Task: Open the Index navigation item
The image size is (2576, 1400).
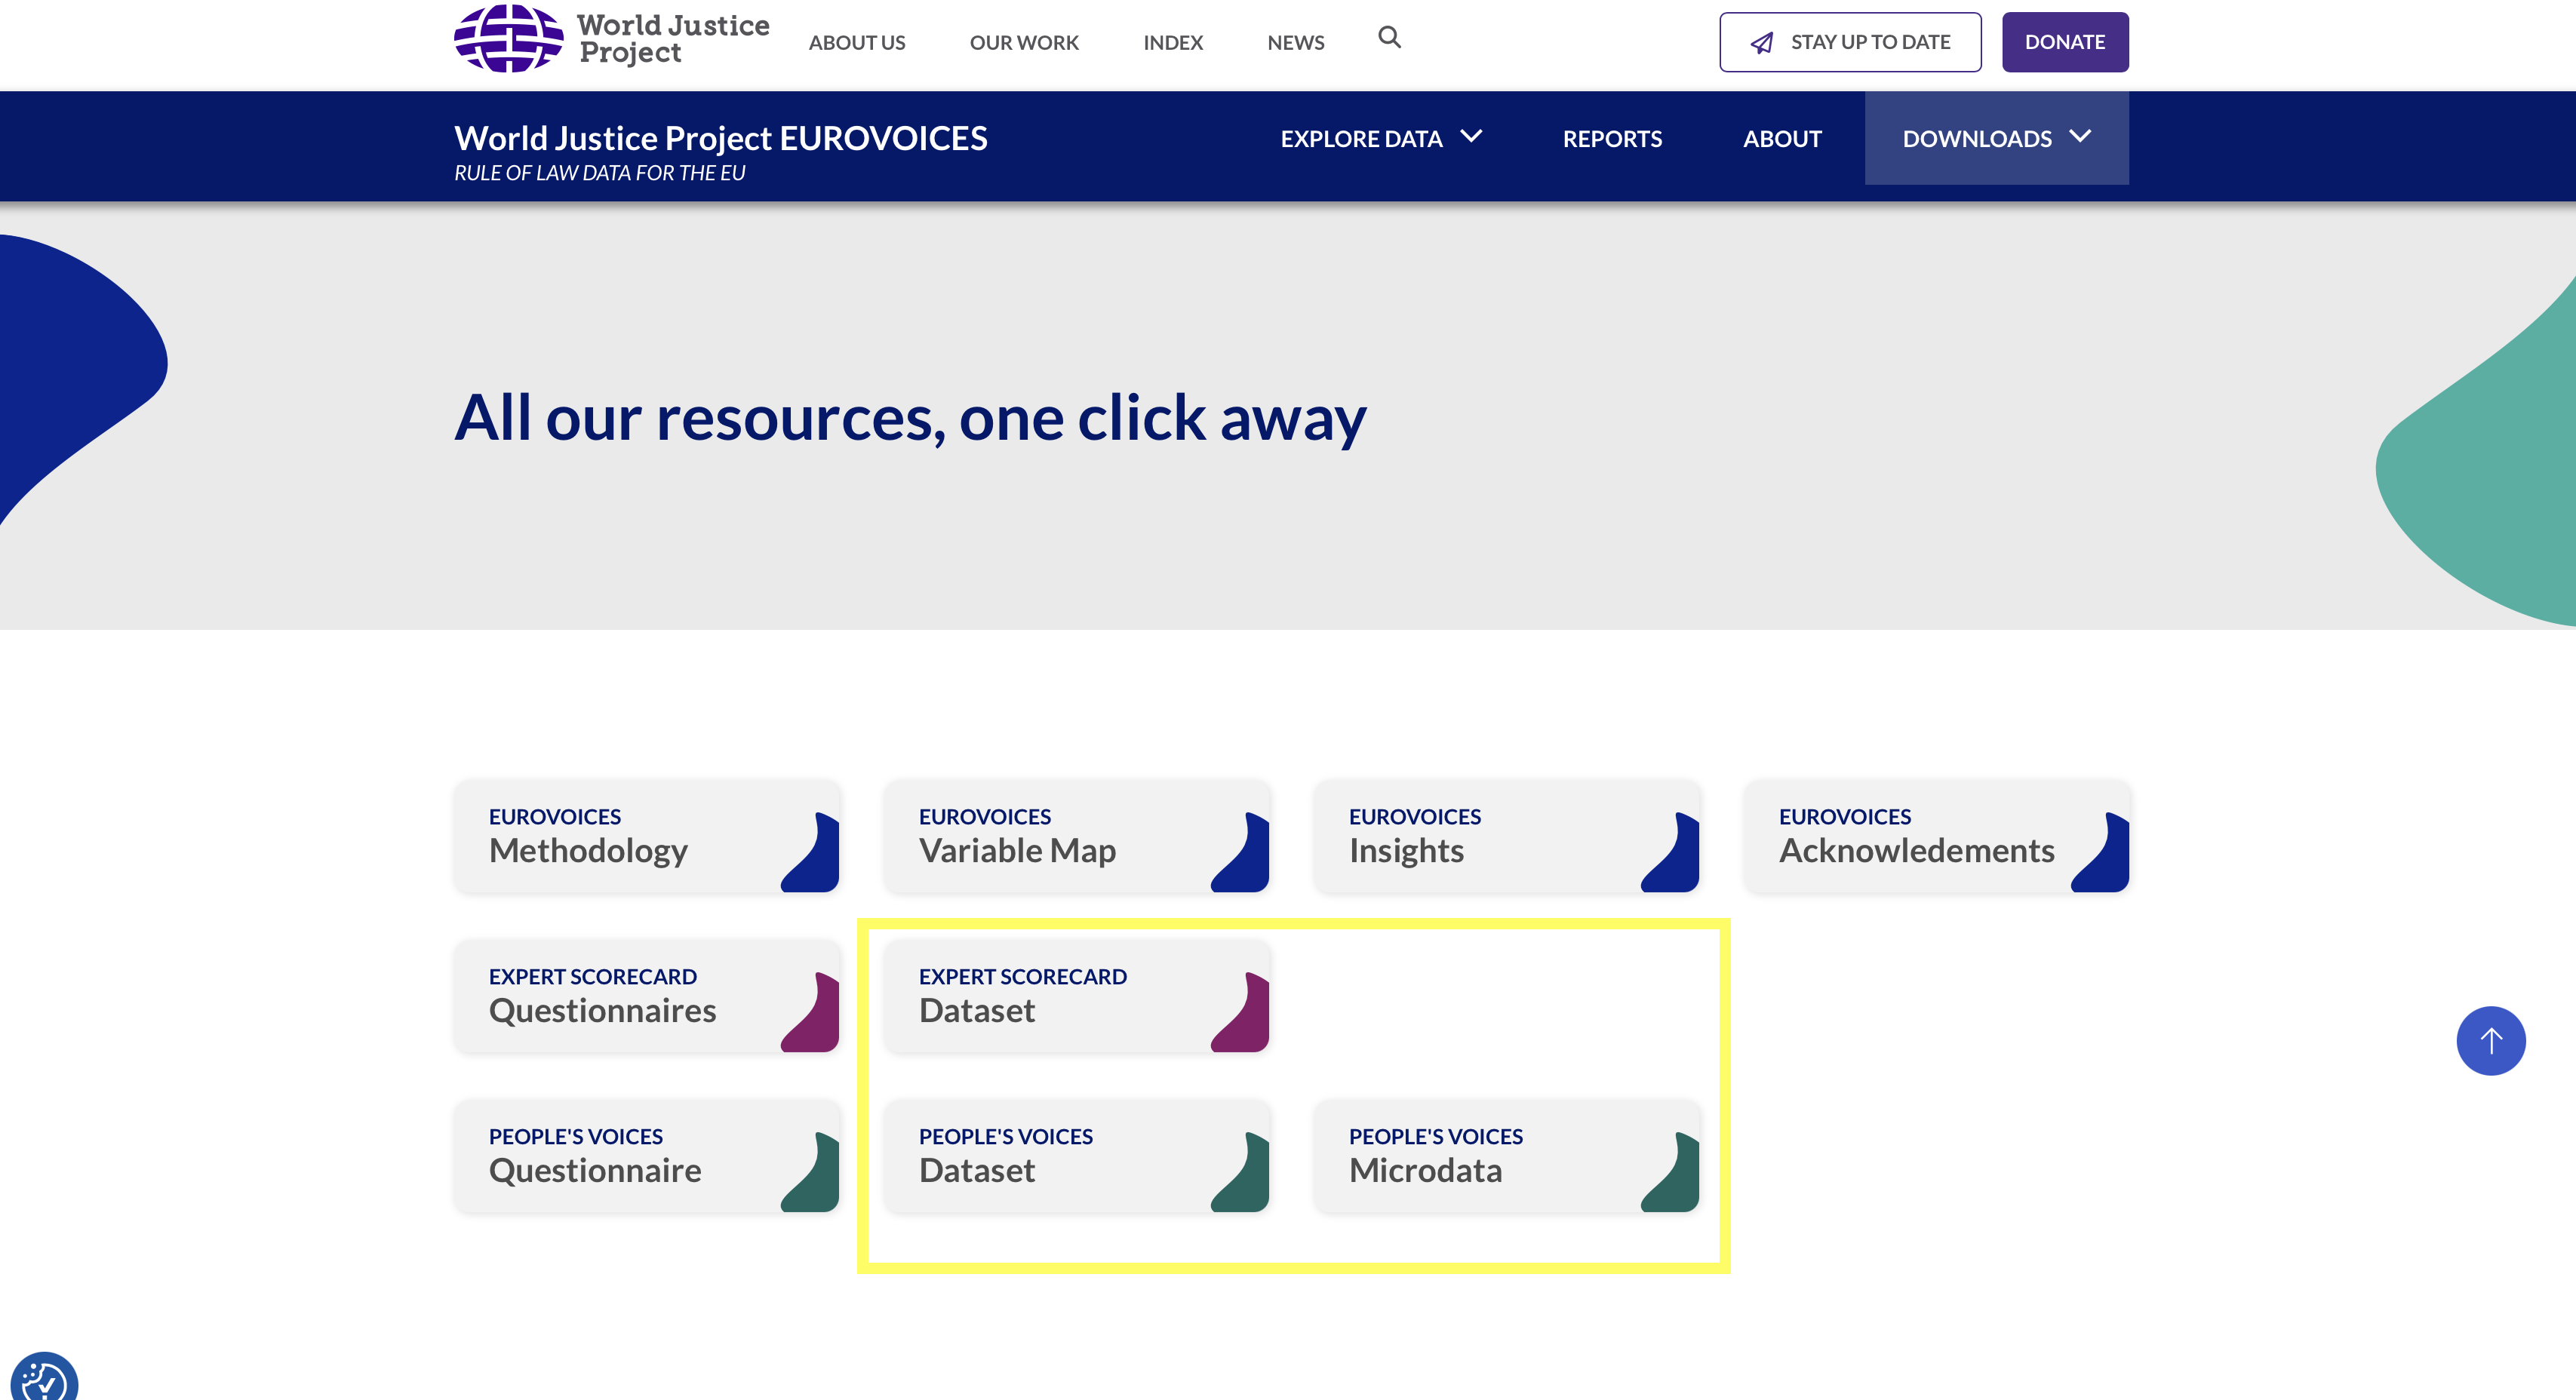Action: pyautogui.click(x=1173, y=42)
